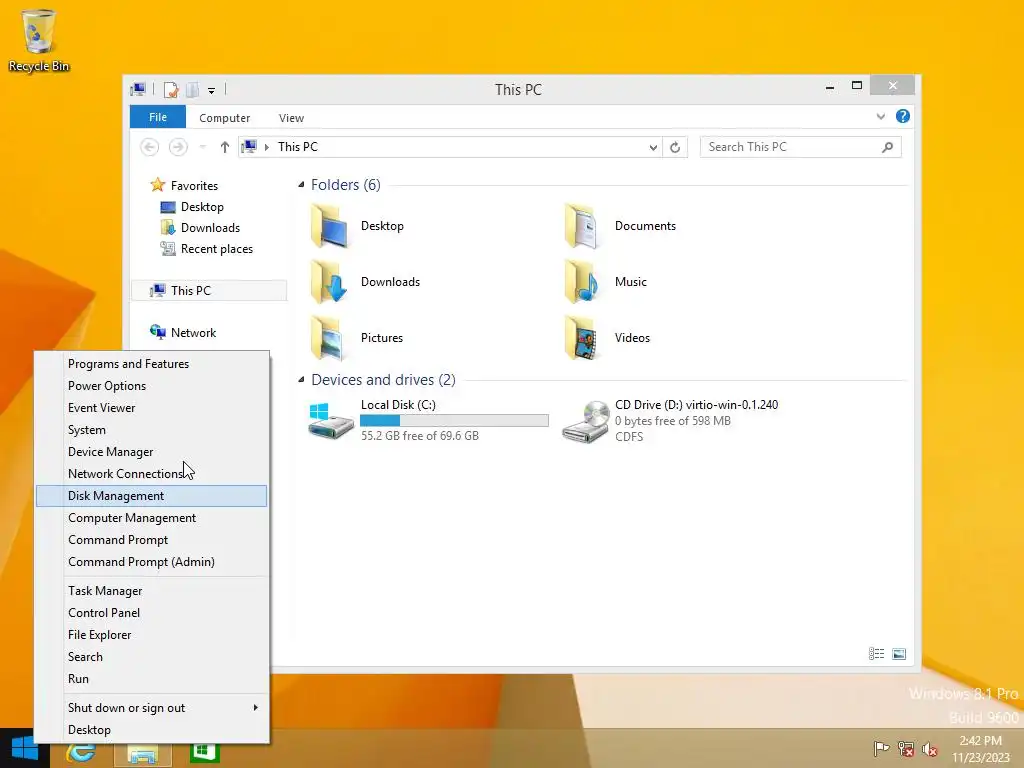
Task: Choose System from the context menu
Action: [152, 430]
